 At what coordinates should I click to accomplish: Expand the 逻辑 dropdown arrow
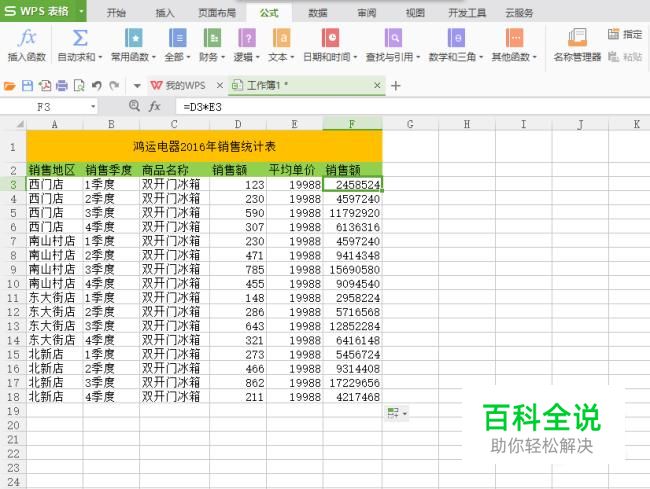[257, 57]
